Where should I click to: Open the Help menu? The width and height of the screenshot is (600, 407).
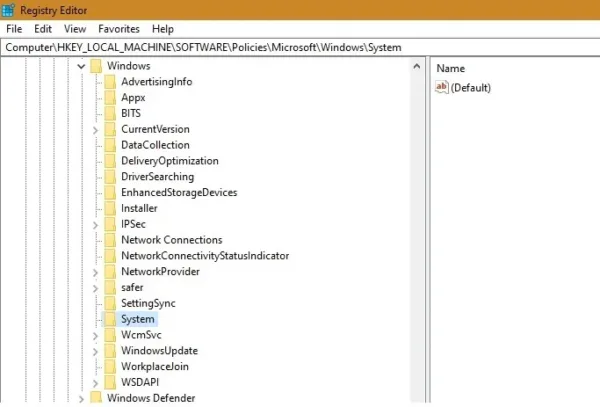pyautogui.click(x=163, y=29)
